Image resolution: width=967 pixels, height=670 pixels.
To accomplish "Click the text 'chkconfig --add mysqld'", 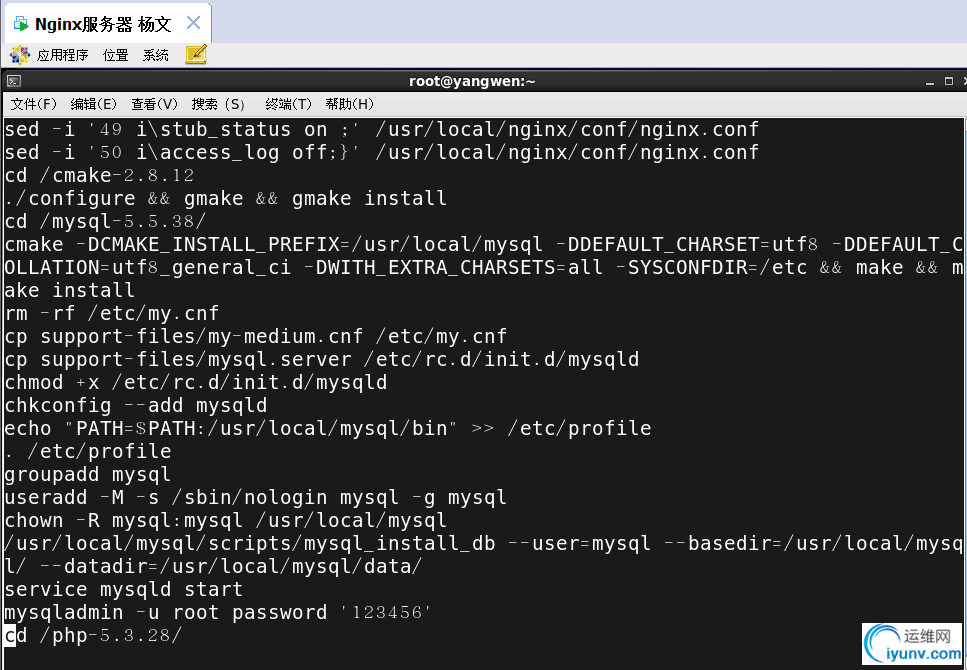I will click(x=136, y=406).
